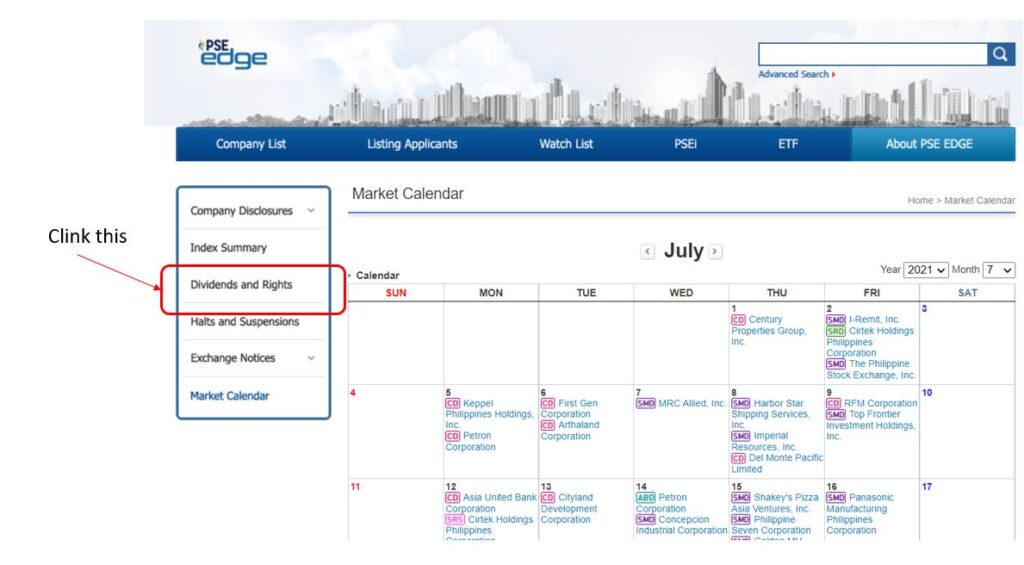Expand Company Disclosures chevron
Screen dimensions: 1024x565
(311, 211)
